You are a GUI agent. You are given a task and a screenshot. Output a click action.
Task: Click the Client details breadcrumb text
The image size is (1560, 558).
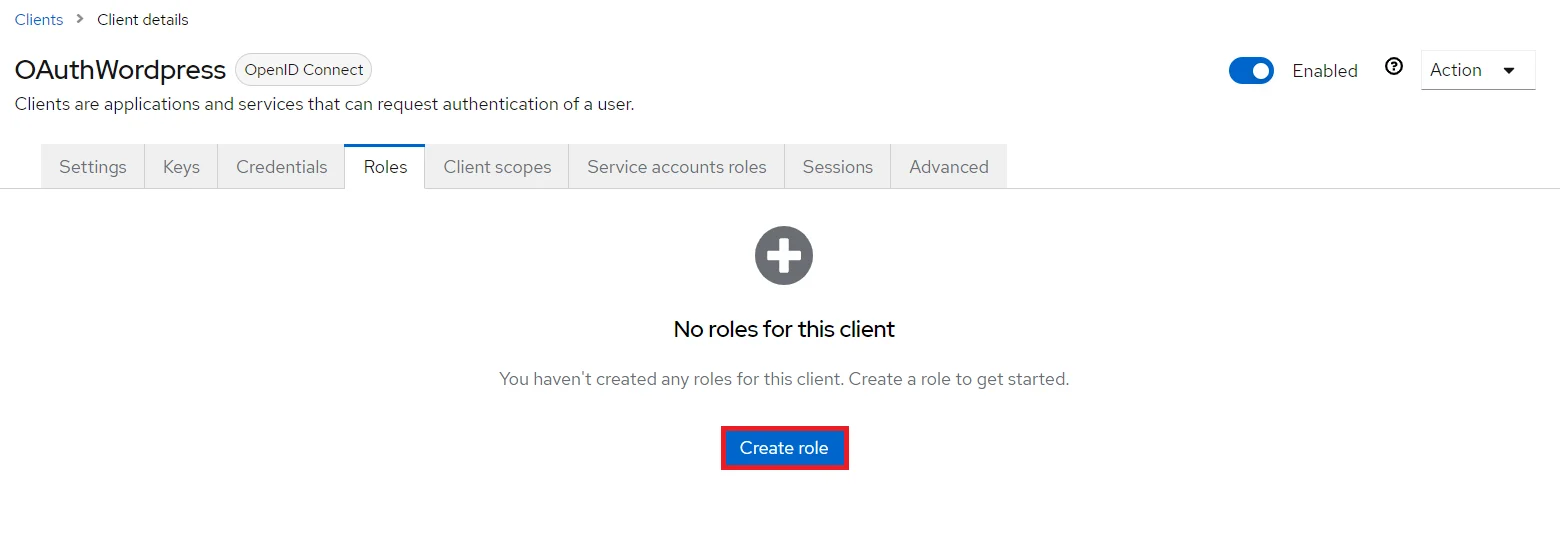[x=143, y=20]
